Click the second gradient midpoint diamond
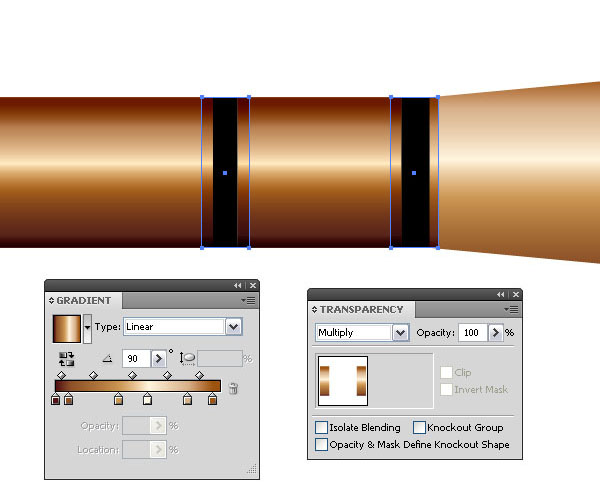This screenshot has height=503, width=600. tap(93, 375)
